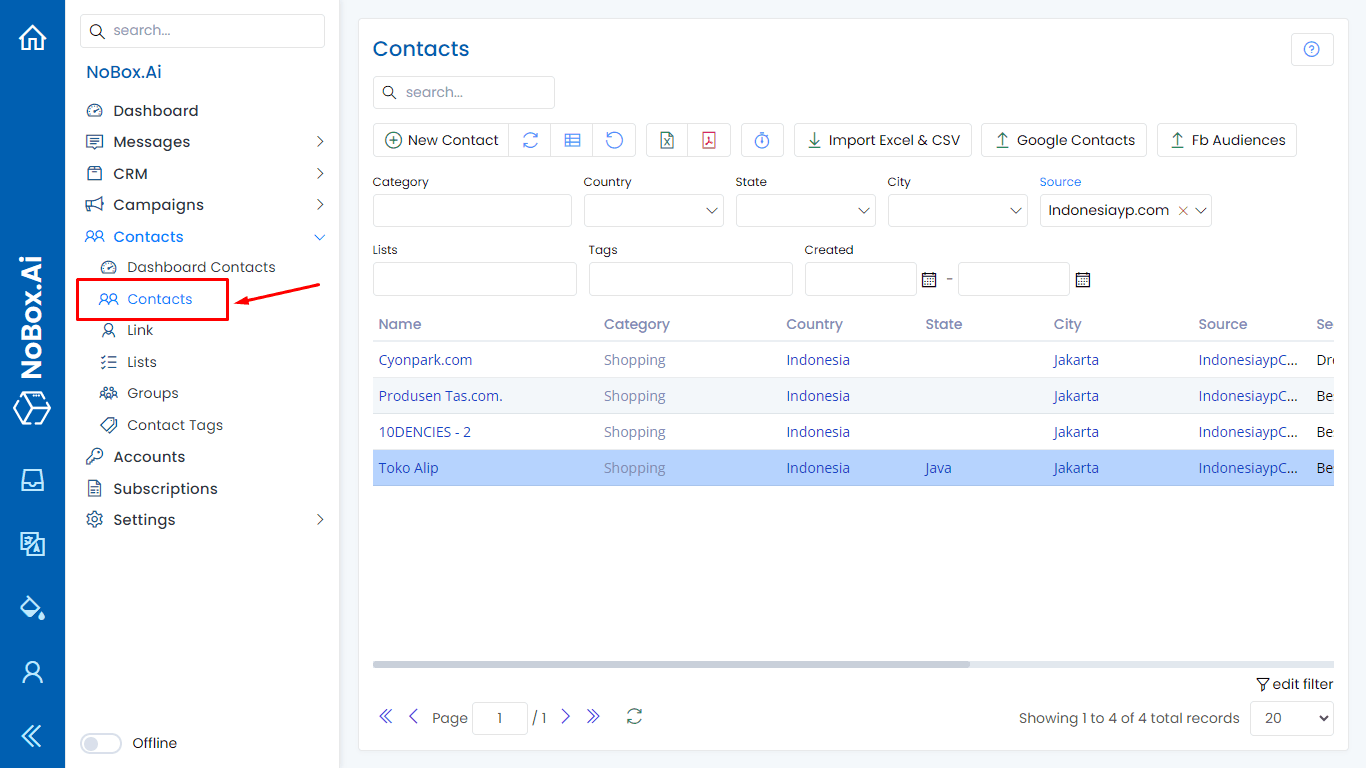Switch the Offline toggle on
The height and width of the screenshot is (768, 1366).
(100, 743)
